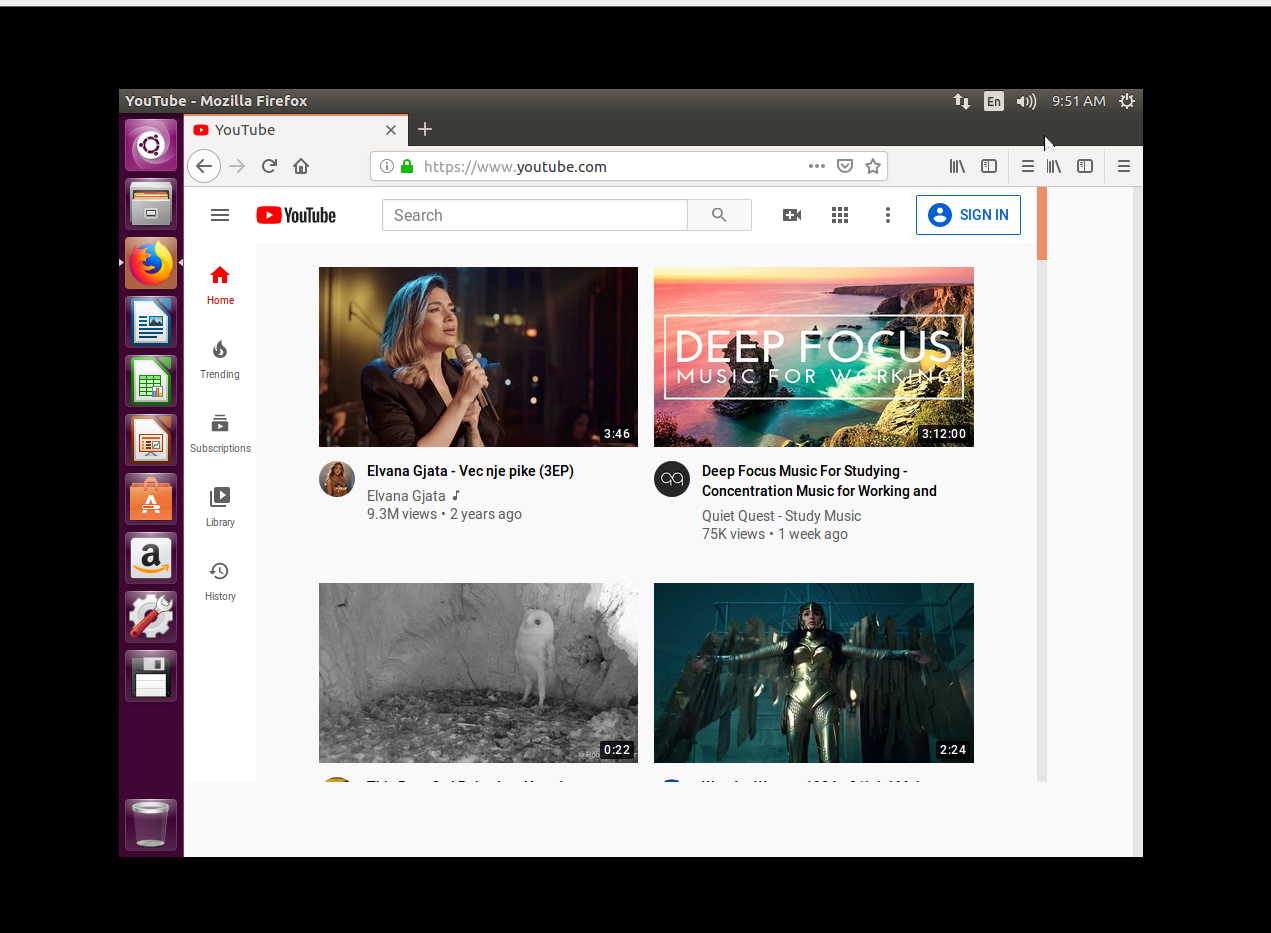1271x933 pixels.
Task: Open the create video camera icon
Action: [792, 215]
